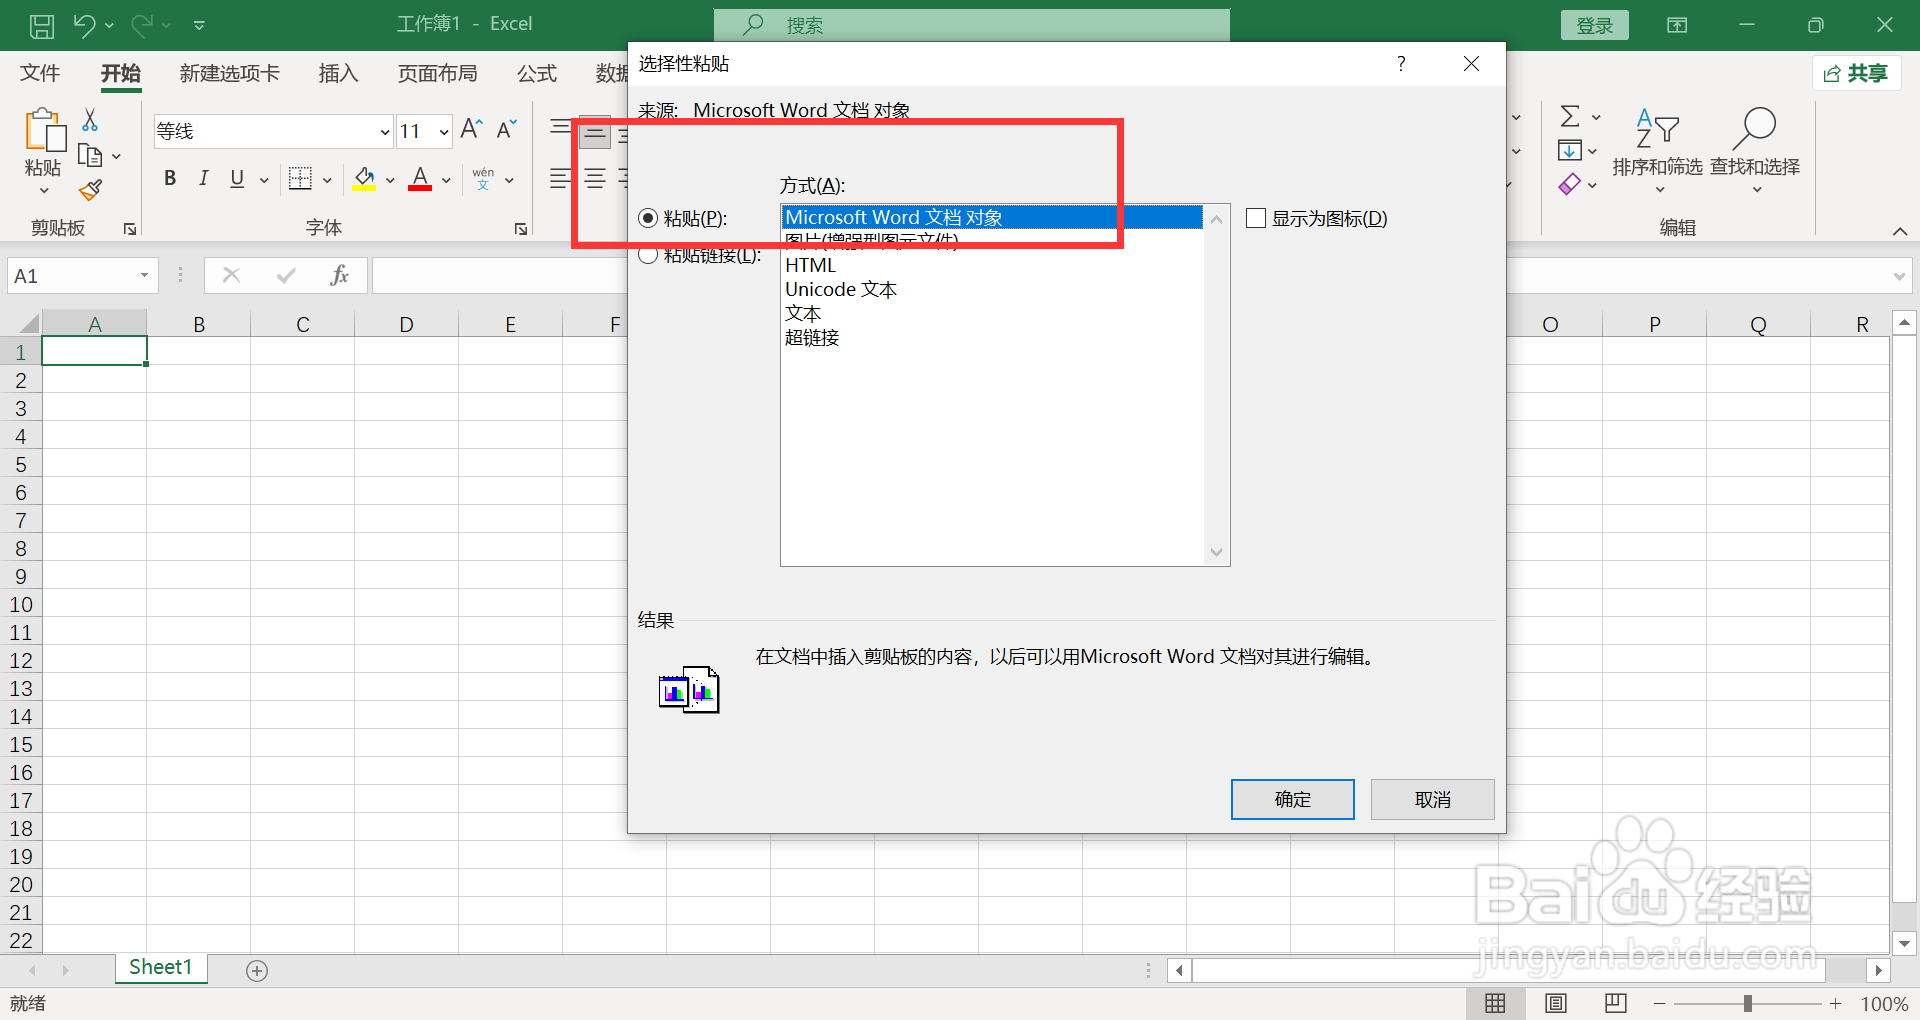Viewport: 1920px width, 1020px height.
Task: Open ribbon display options icon
Action: [1677, 25]
